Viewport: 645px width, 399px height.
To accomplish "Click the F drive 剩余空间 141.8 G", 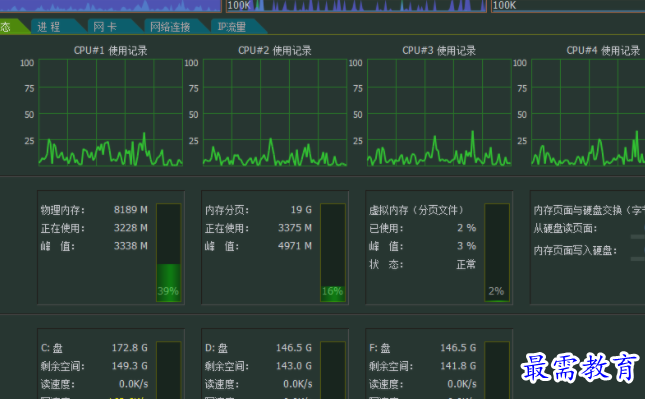I will tap(458, 366).
